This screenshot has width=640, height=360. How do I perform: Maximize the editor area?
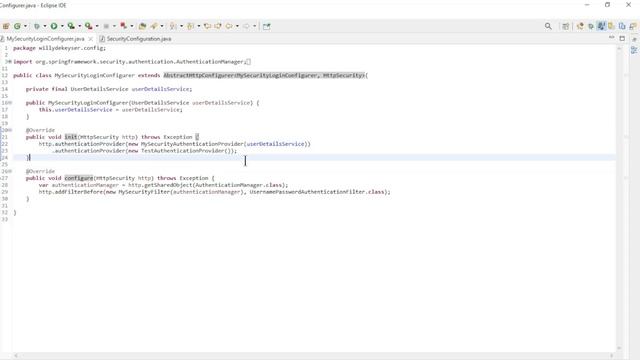pos(622,38)
